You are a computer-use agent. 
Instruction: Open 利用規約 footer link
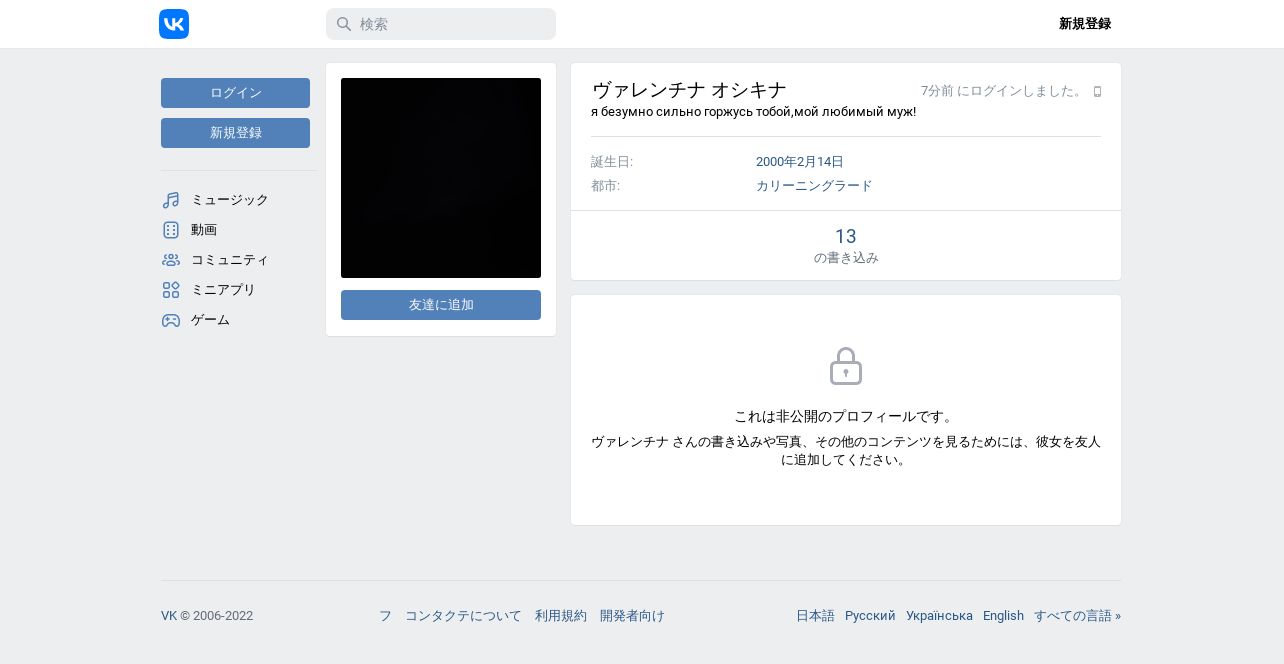pos(561,616)
